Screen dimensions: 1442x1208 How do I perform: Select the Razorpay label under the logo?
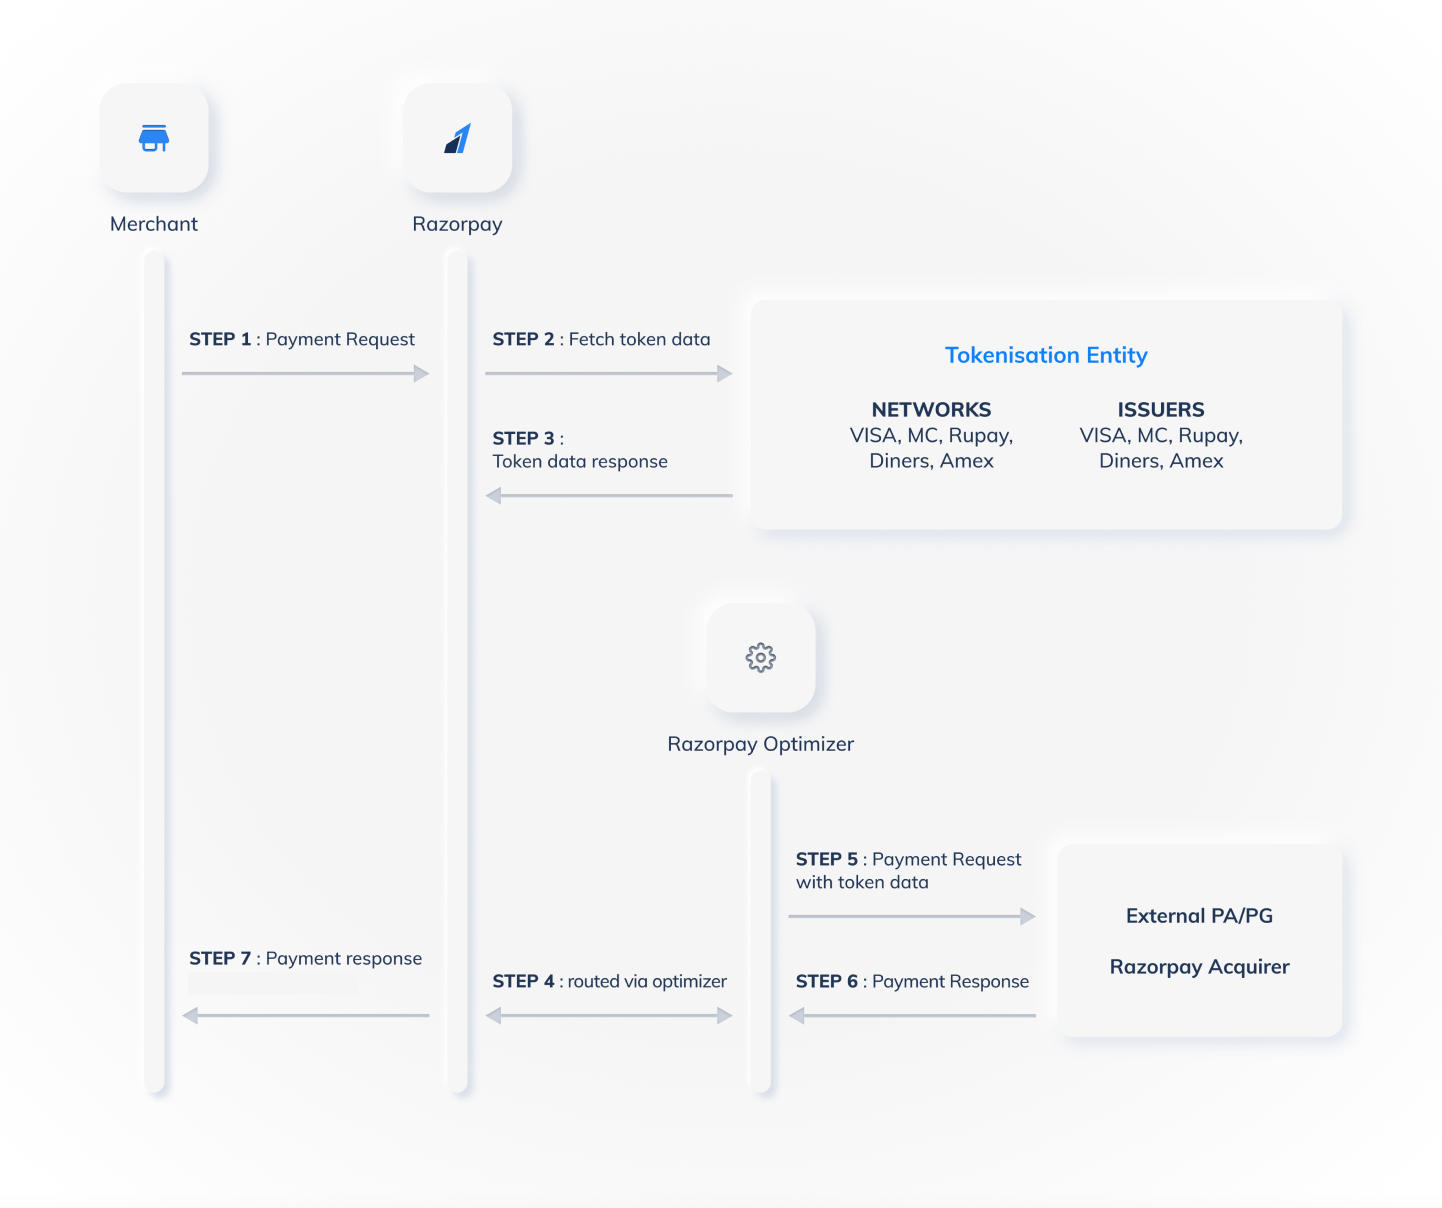pyautogui.click(x=457, y=225)
